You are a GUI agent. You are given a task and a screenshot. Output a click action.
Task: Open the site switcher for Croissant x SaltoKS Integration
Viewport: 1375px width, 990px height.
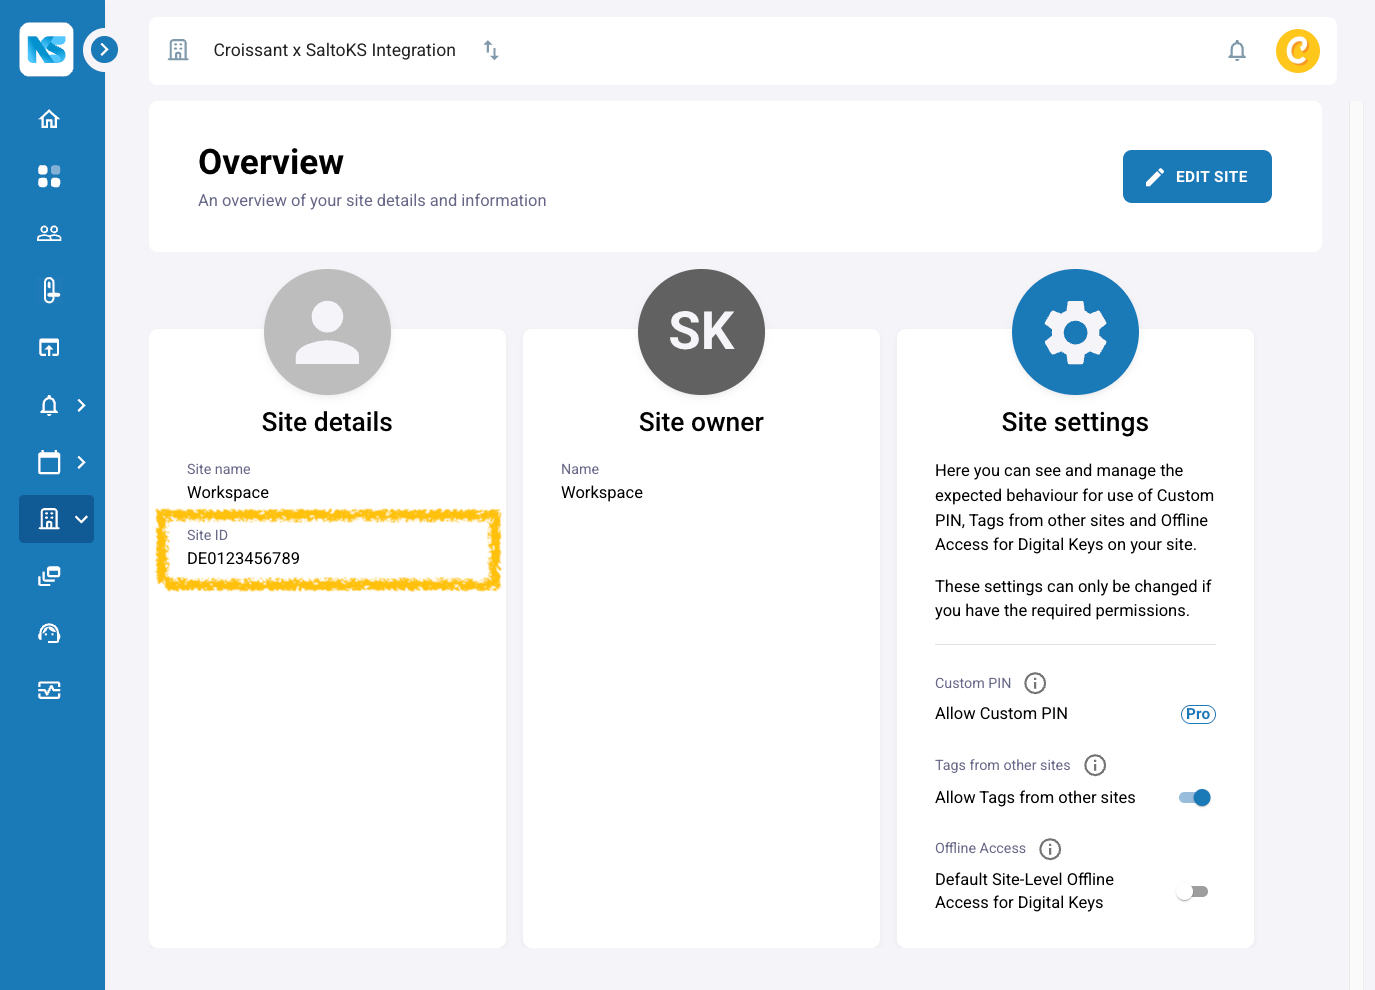coord(490,50)
